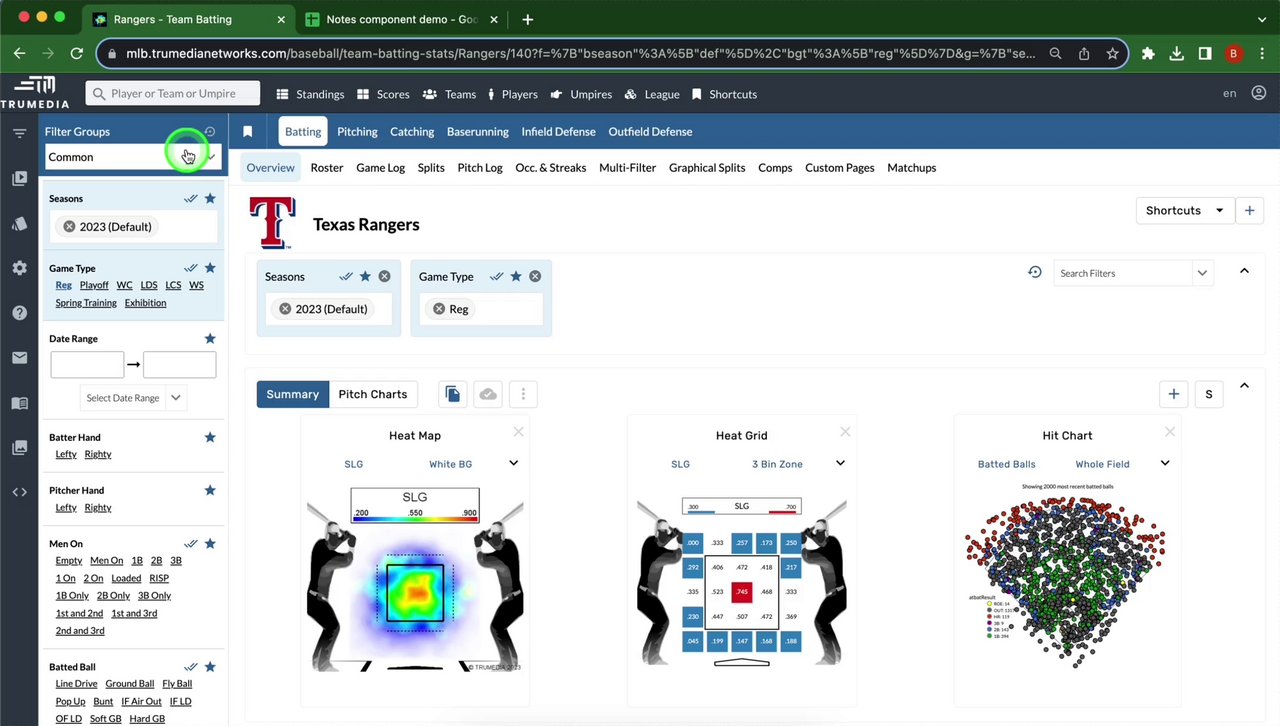The width and height of the screenshot is (1280, 726).
Task: Remove 2023 (Default) chip in sidebar Seasons
Action: 69,227
